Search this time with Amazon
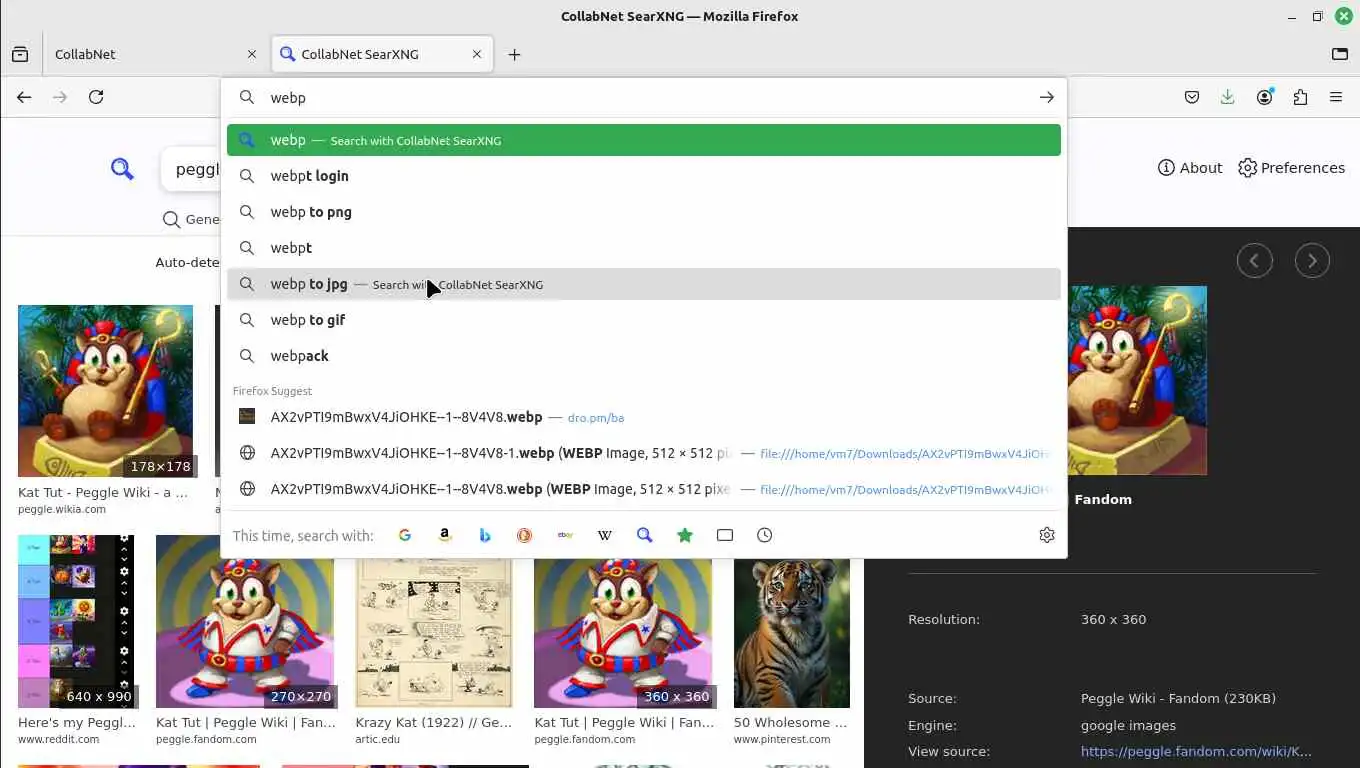This screenshot has height=768, width=1360. pos(445,535)
